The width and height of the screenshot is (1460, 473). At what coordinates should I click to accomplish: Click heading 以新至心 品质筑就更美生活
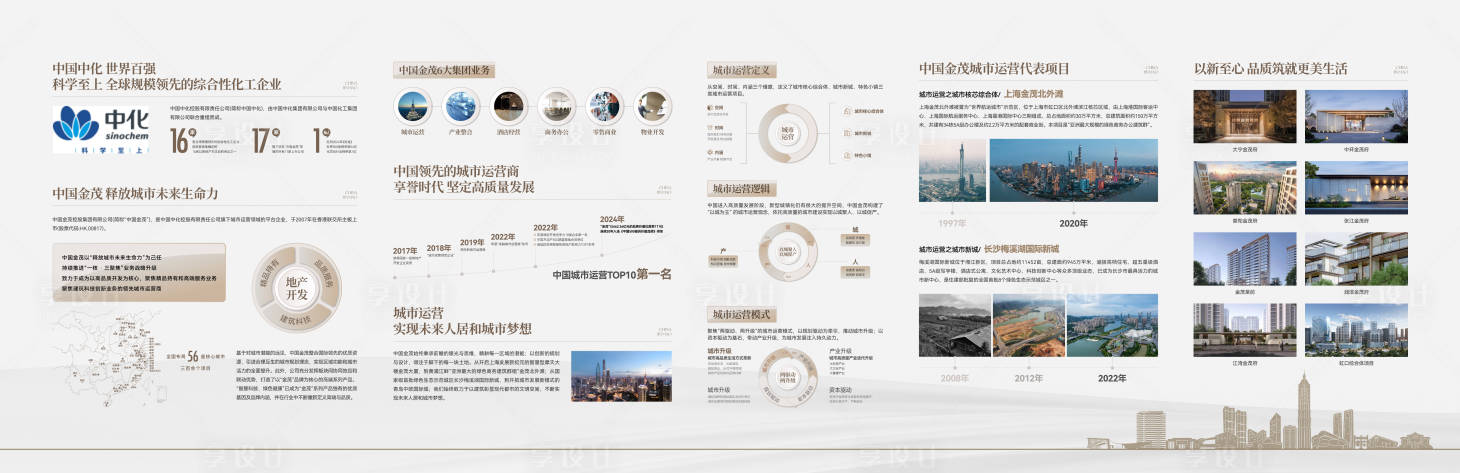tap(1271, 69)
